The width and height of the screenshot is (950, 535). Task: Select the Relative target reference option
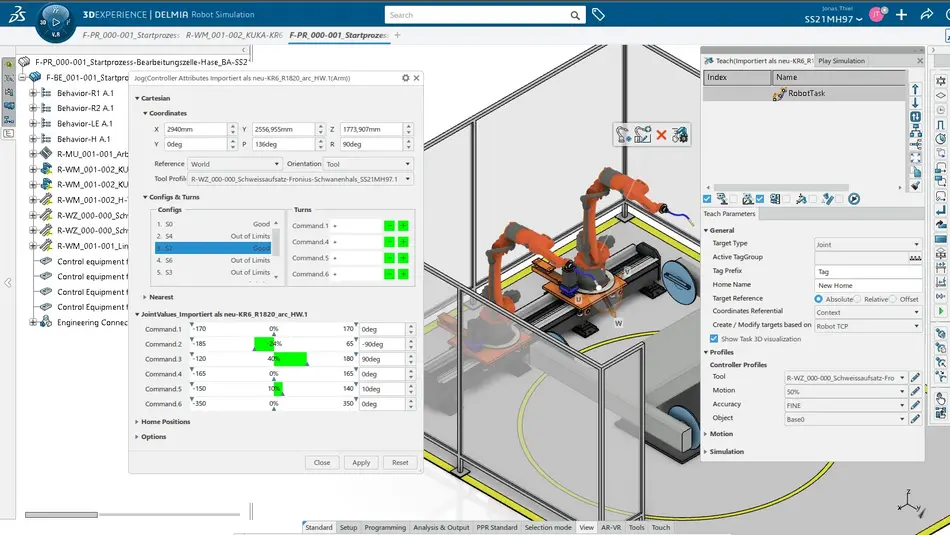pyautogui.click(x=857, y=299)
